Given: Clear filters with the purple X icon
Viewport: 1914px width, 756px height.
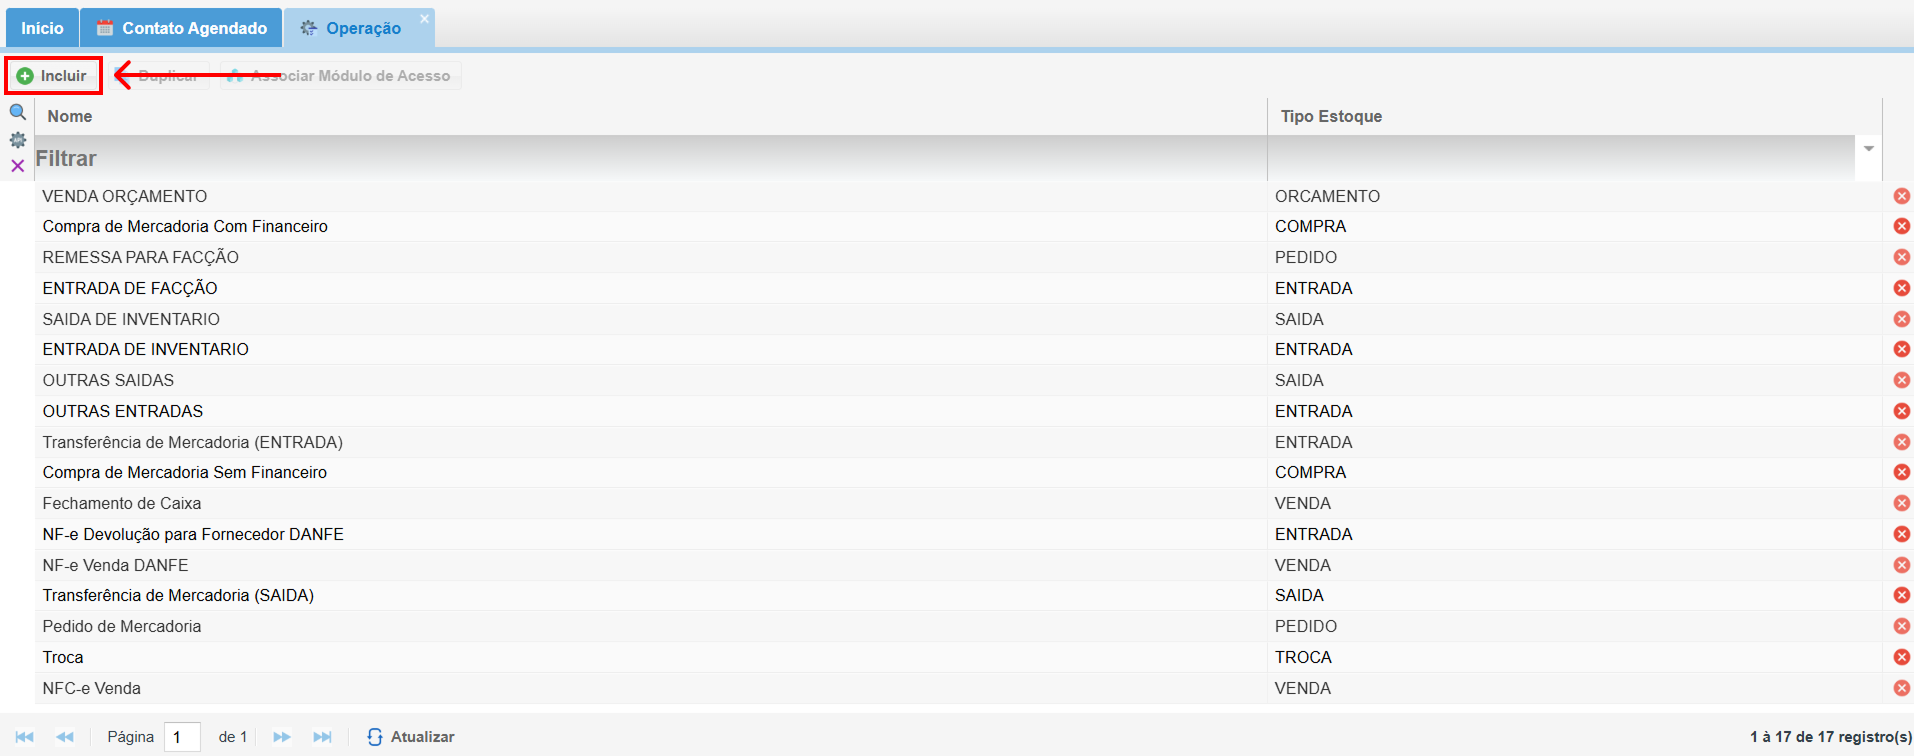Looking at the screenshot, I should coord(17,166).
